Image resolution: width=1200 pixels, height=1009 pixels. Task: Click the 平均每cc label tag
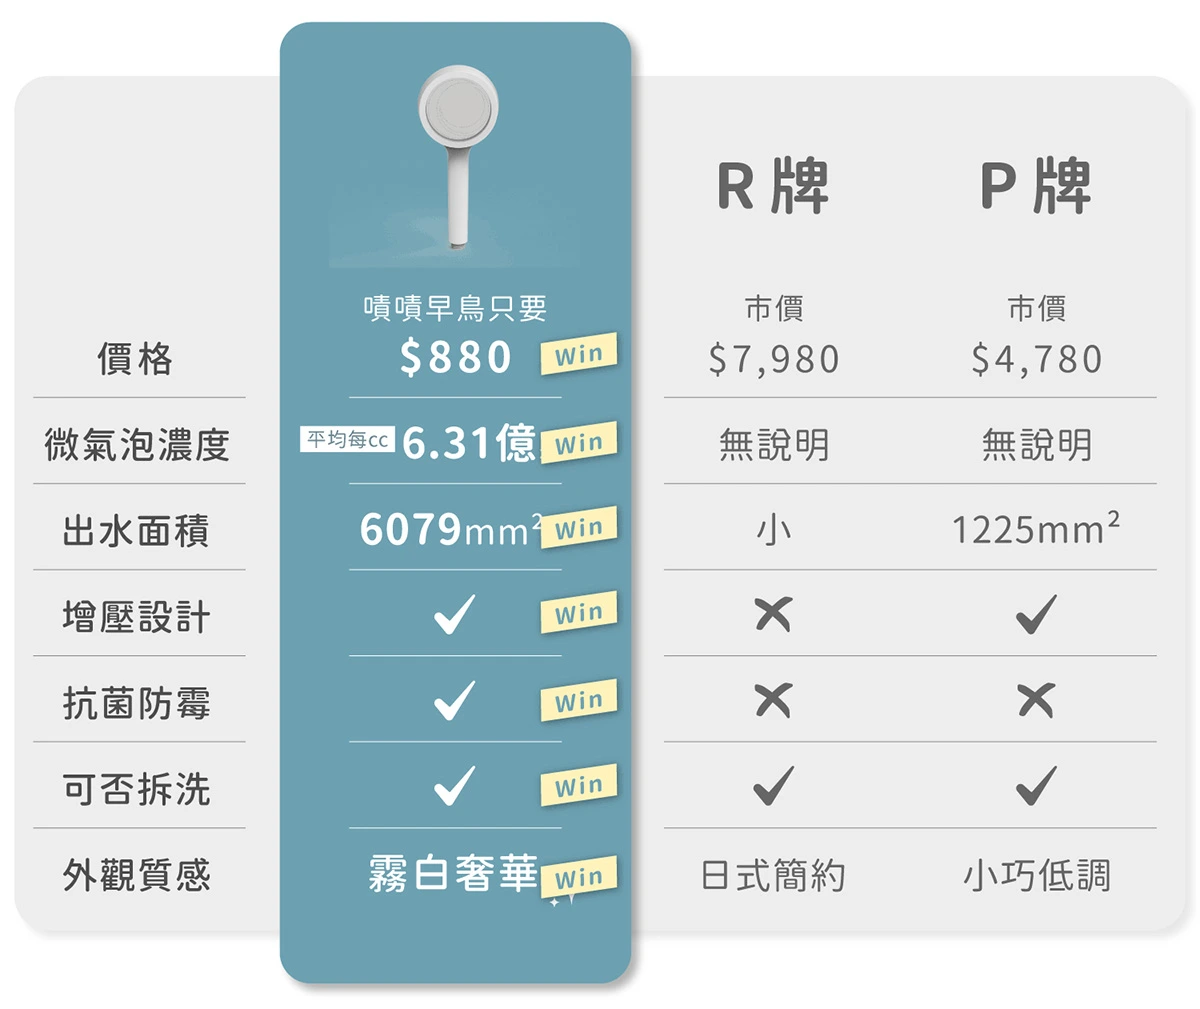(347, 440)
